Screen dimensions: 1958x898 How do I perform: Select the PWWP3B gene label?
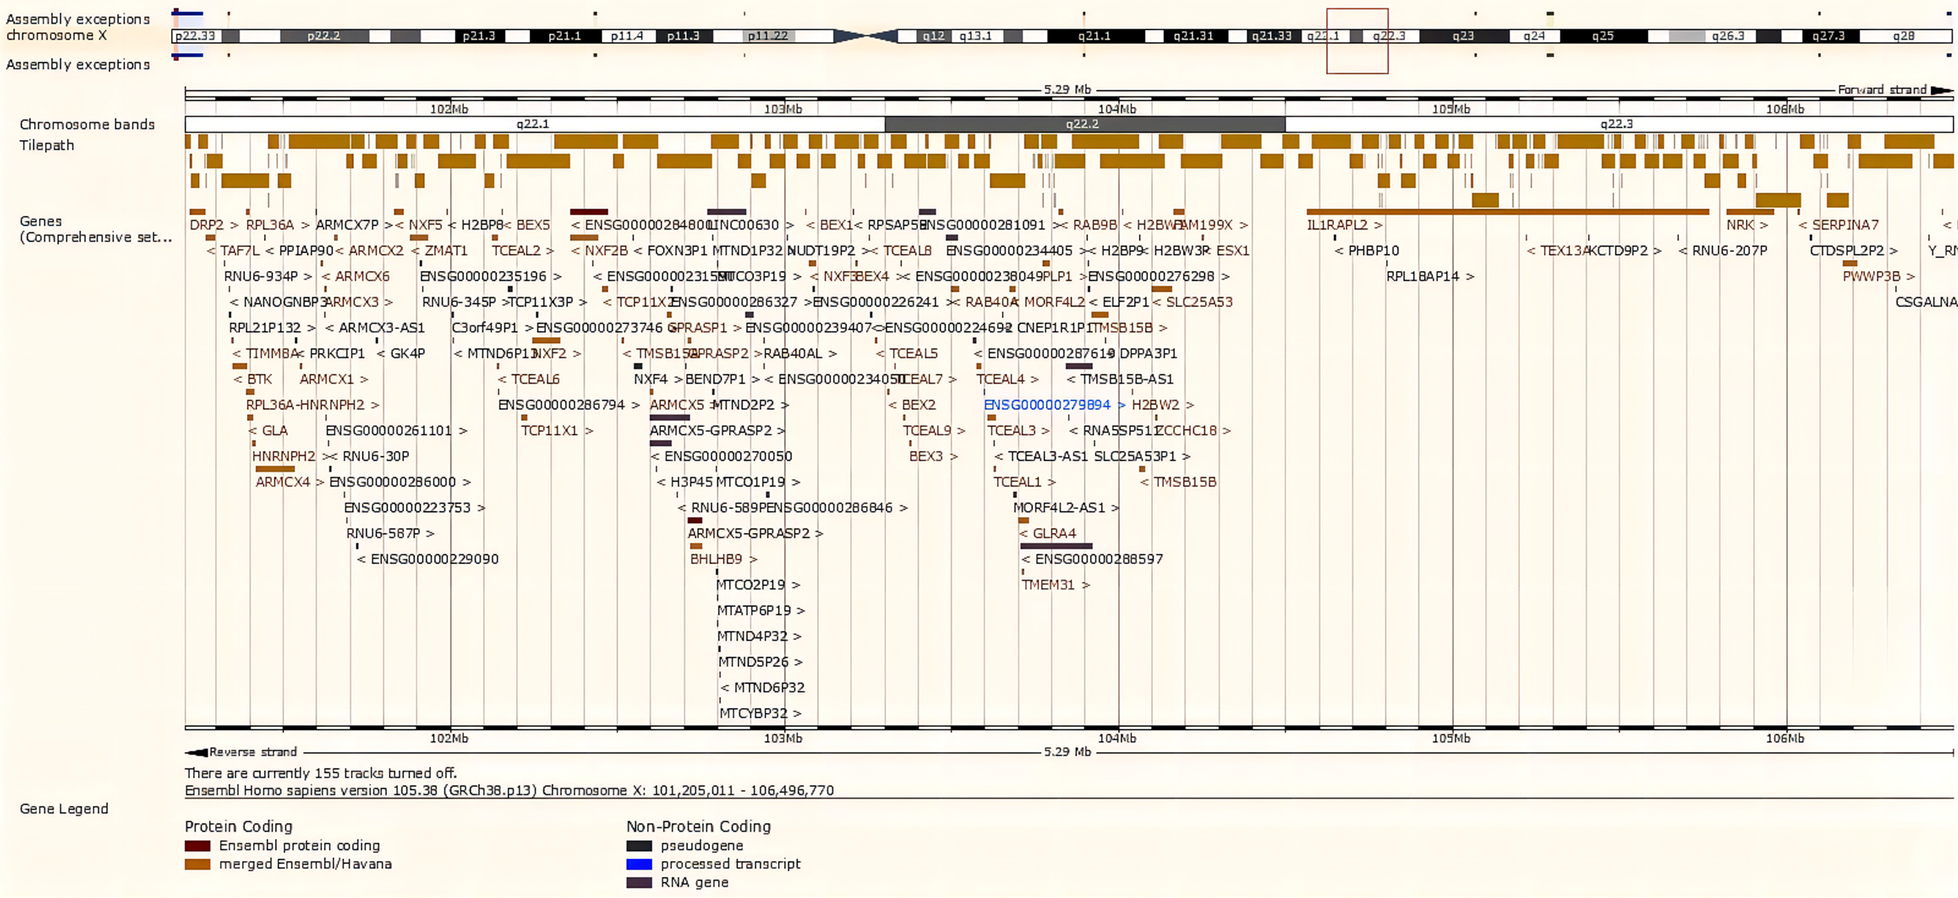(1878, 276)
